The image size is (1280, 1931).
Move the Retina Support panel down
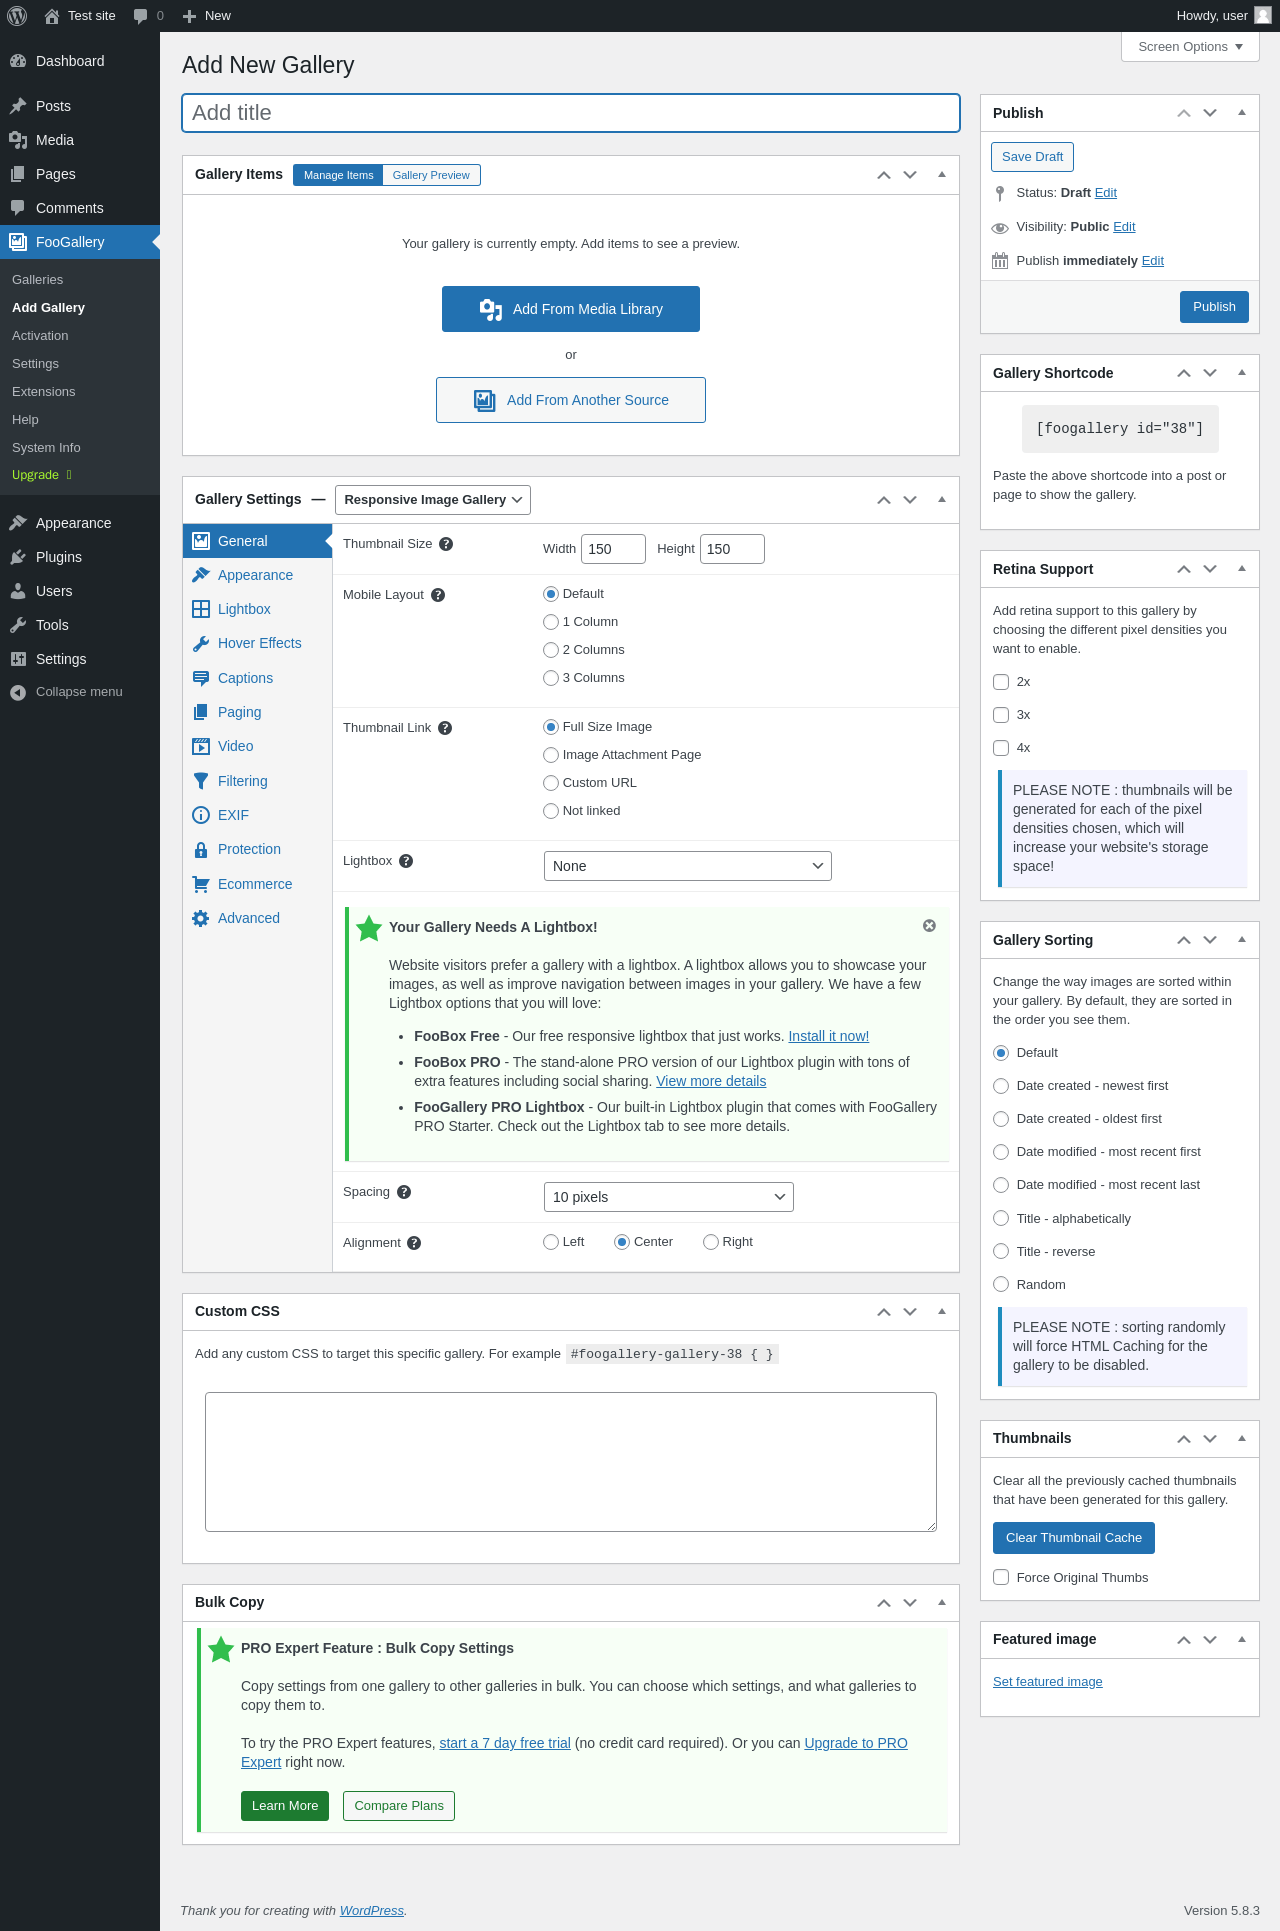1210,569
